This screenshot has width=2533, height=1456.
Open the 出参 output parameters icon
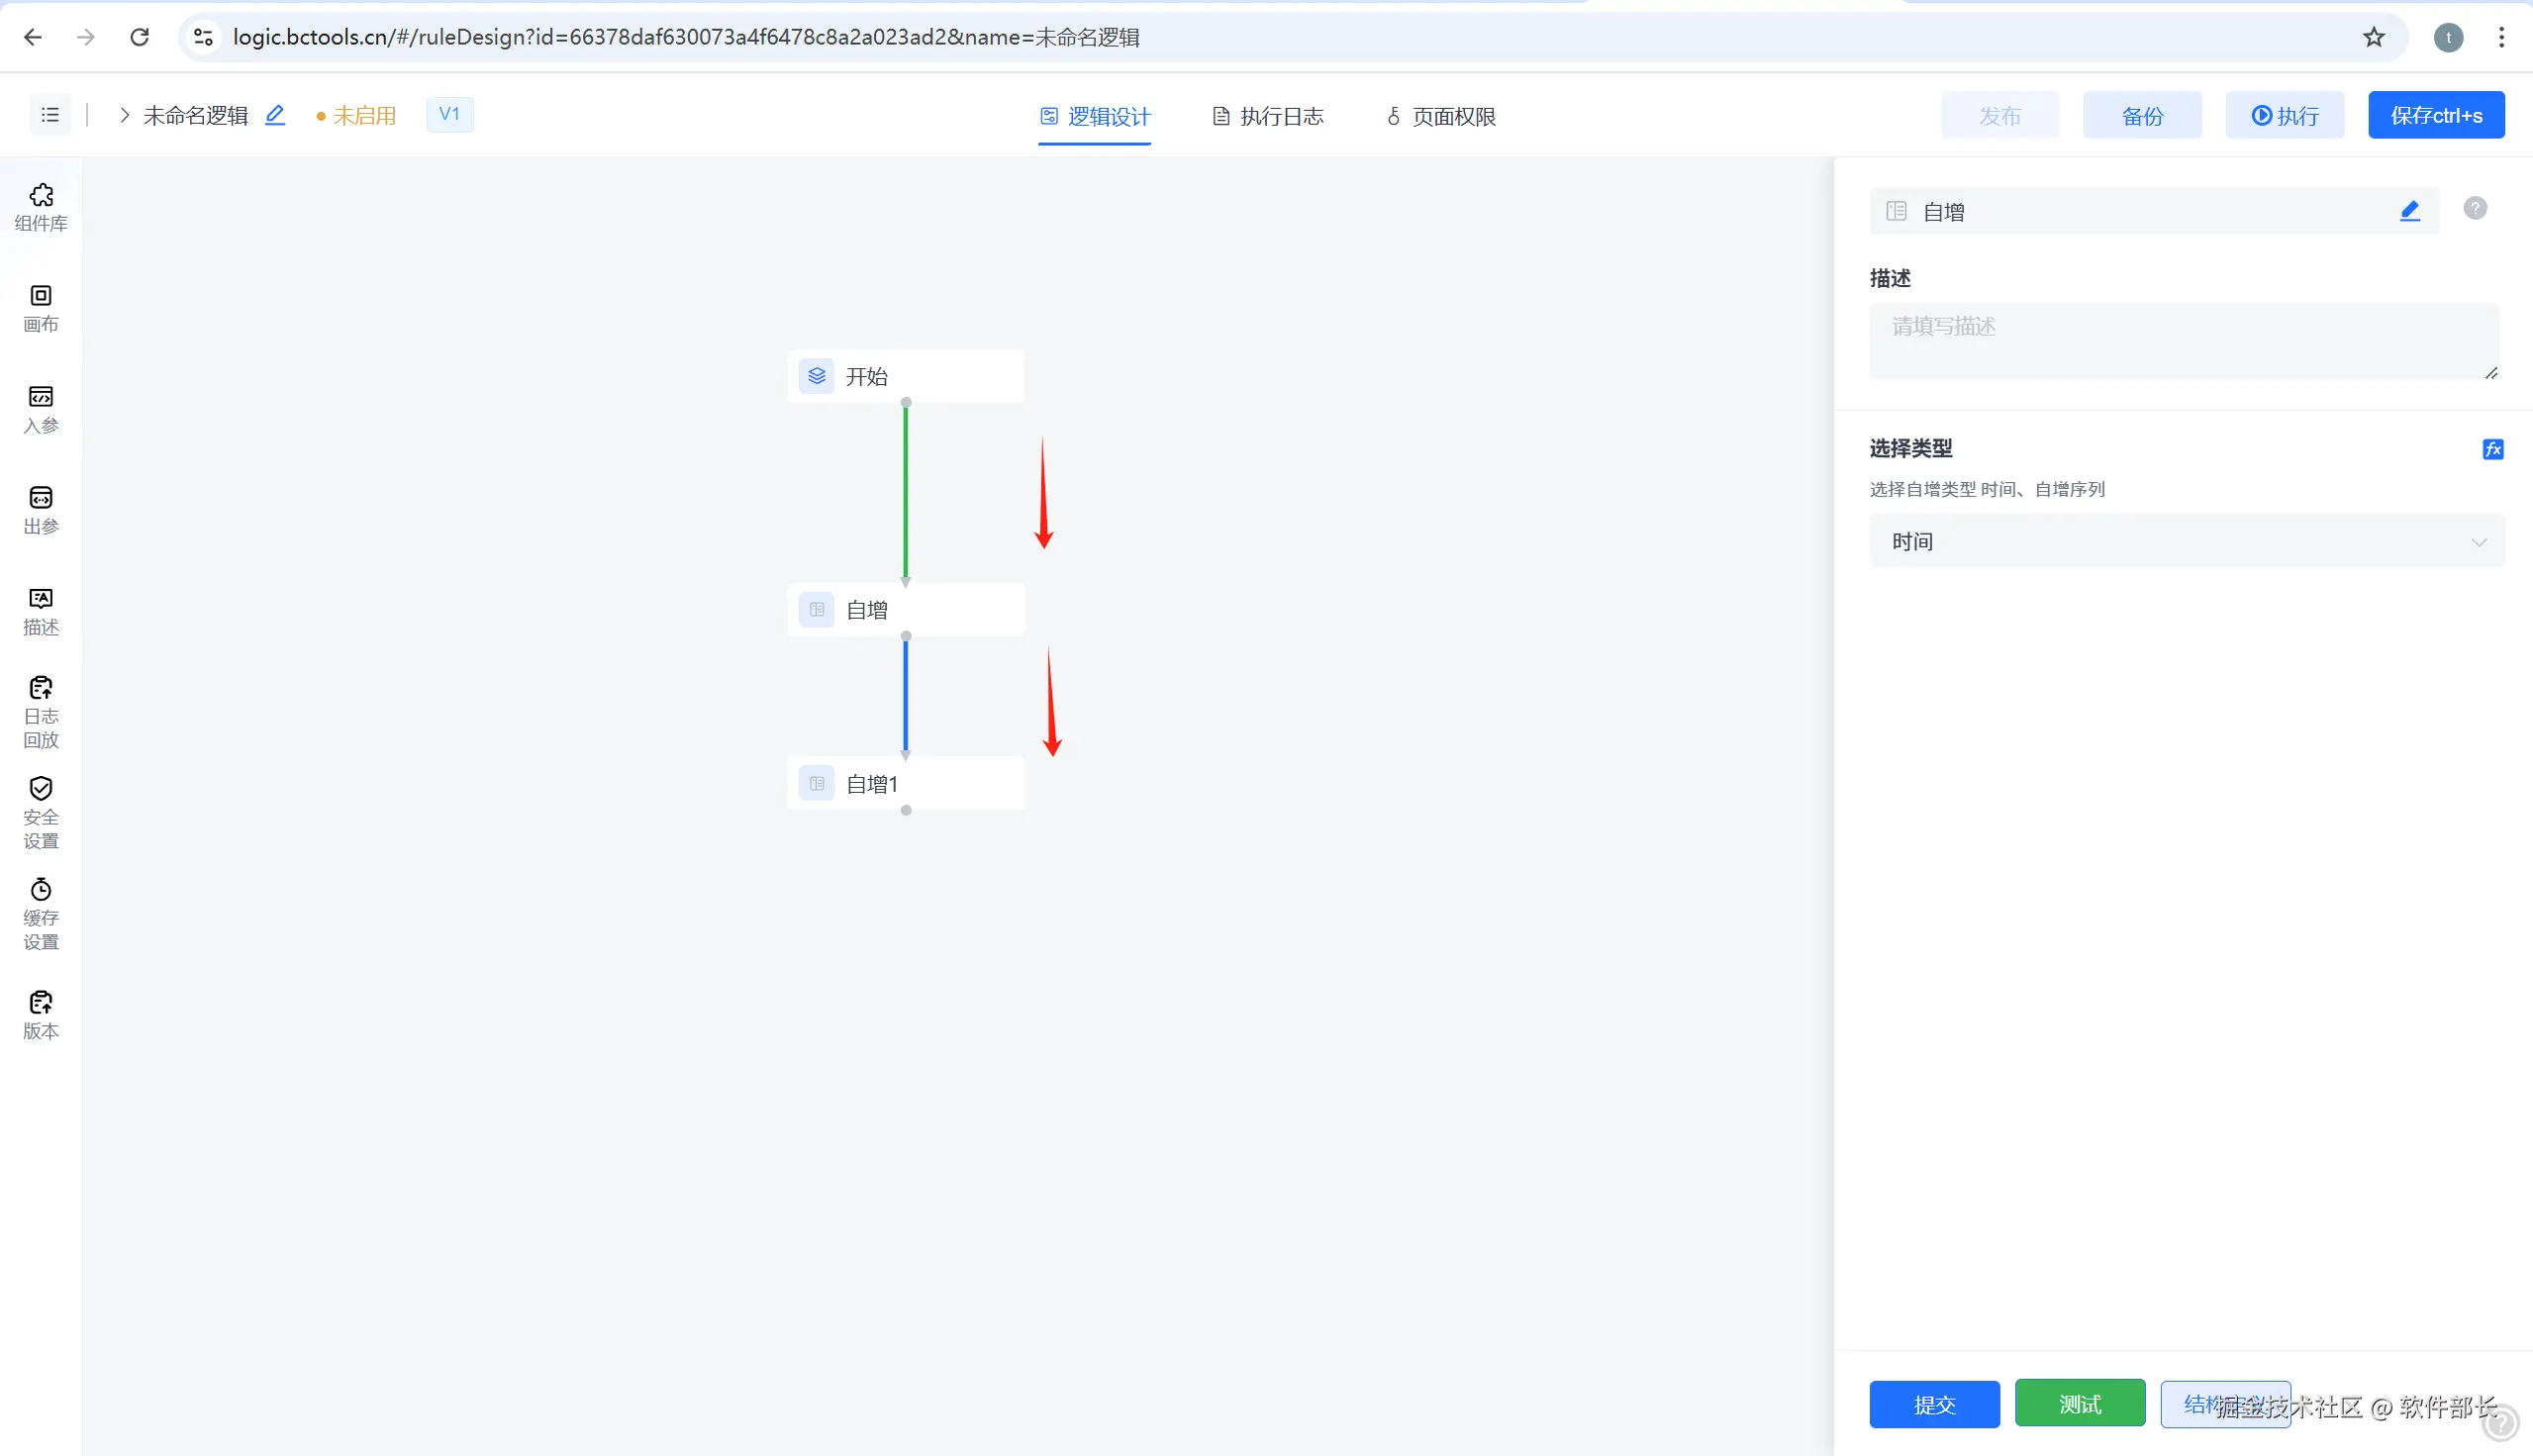point(41,509)
